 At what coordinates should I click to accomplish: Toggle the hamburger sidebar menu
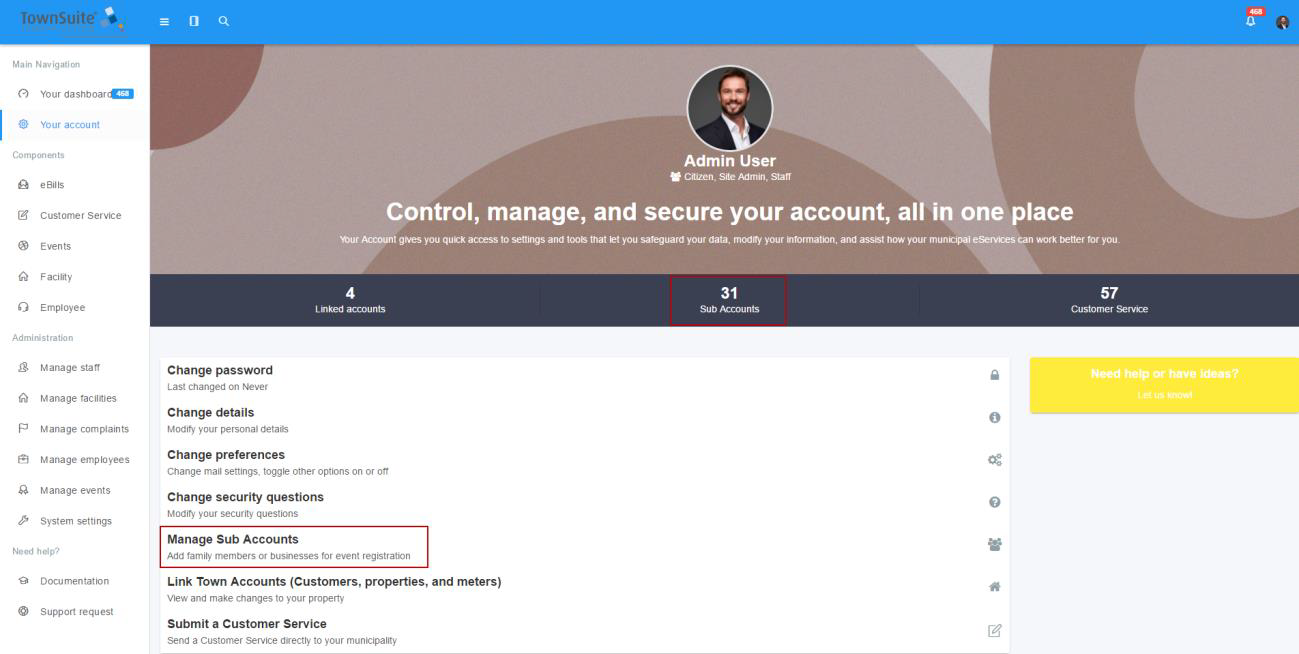pos(165,21)
